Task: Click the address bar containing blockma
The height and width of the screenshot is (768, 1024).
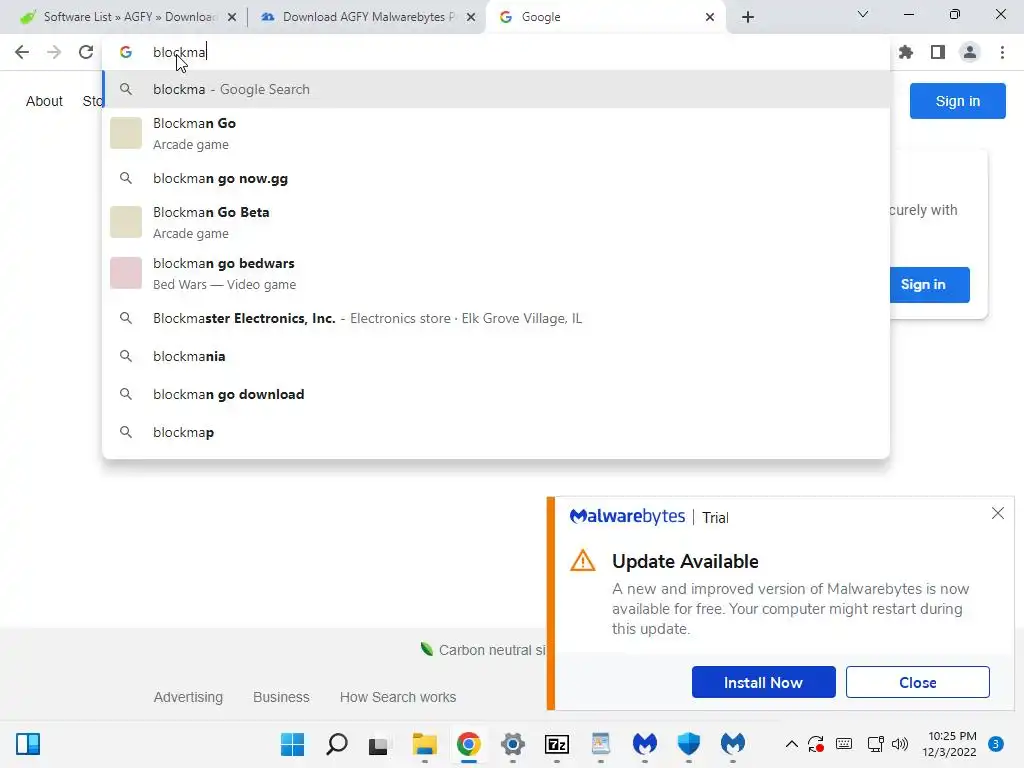Action: point(496,52)
